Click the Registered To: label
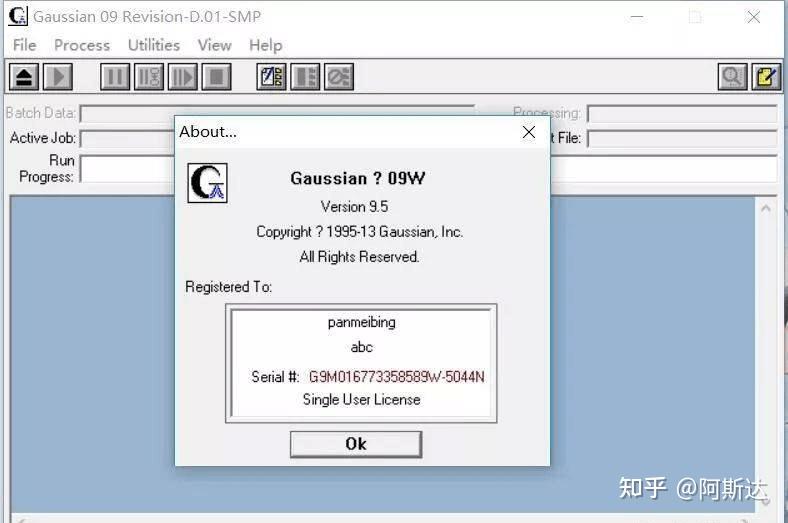788x523 pixels. tap(229, 287)
